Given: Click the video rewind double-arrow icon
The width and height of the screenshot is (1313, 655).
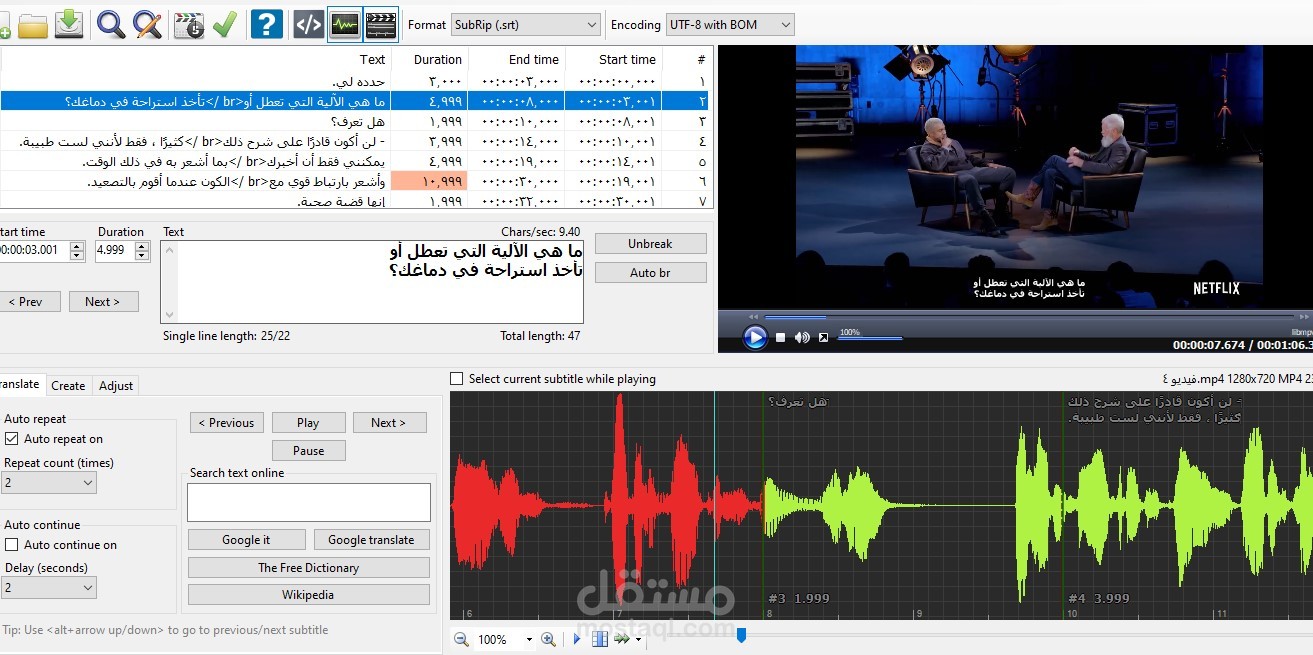Looking at the screenshot, I should pos(755,317).
